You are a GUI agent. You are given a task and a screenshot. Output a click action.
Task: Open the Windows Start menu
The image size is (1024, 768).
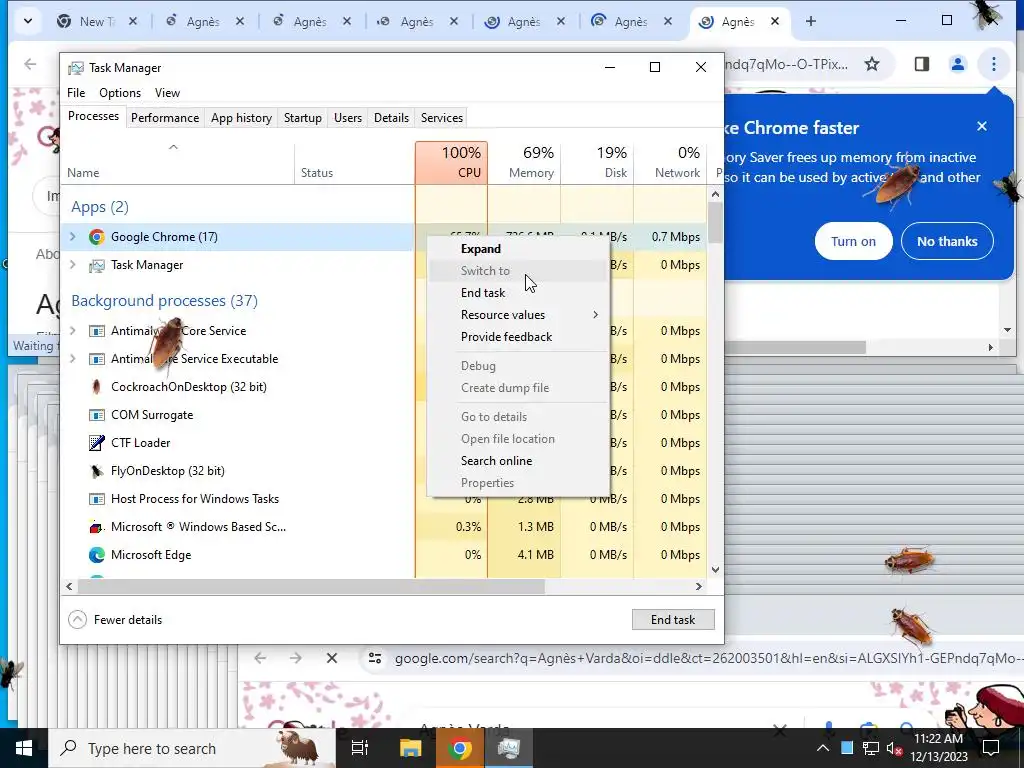coord(24,748)
